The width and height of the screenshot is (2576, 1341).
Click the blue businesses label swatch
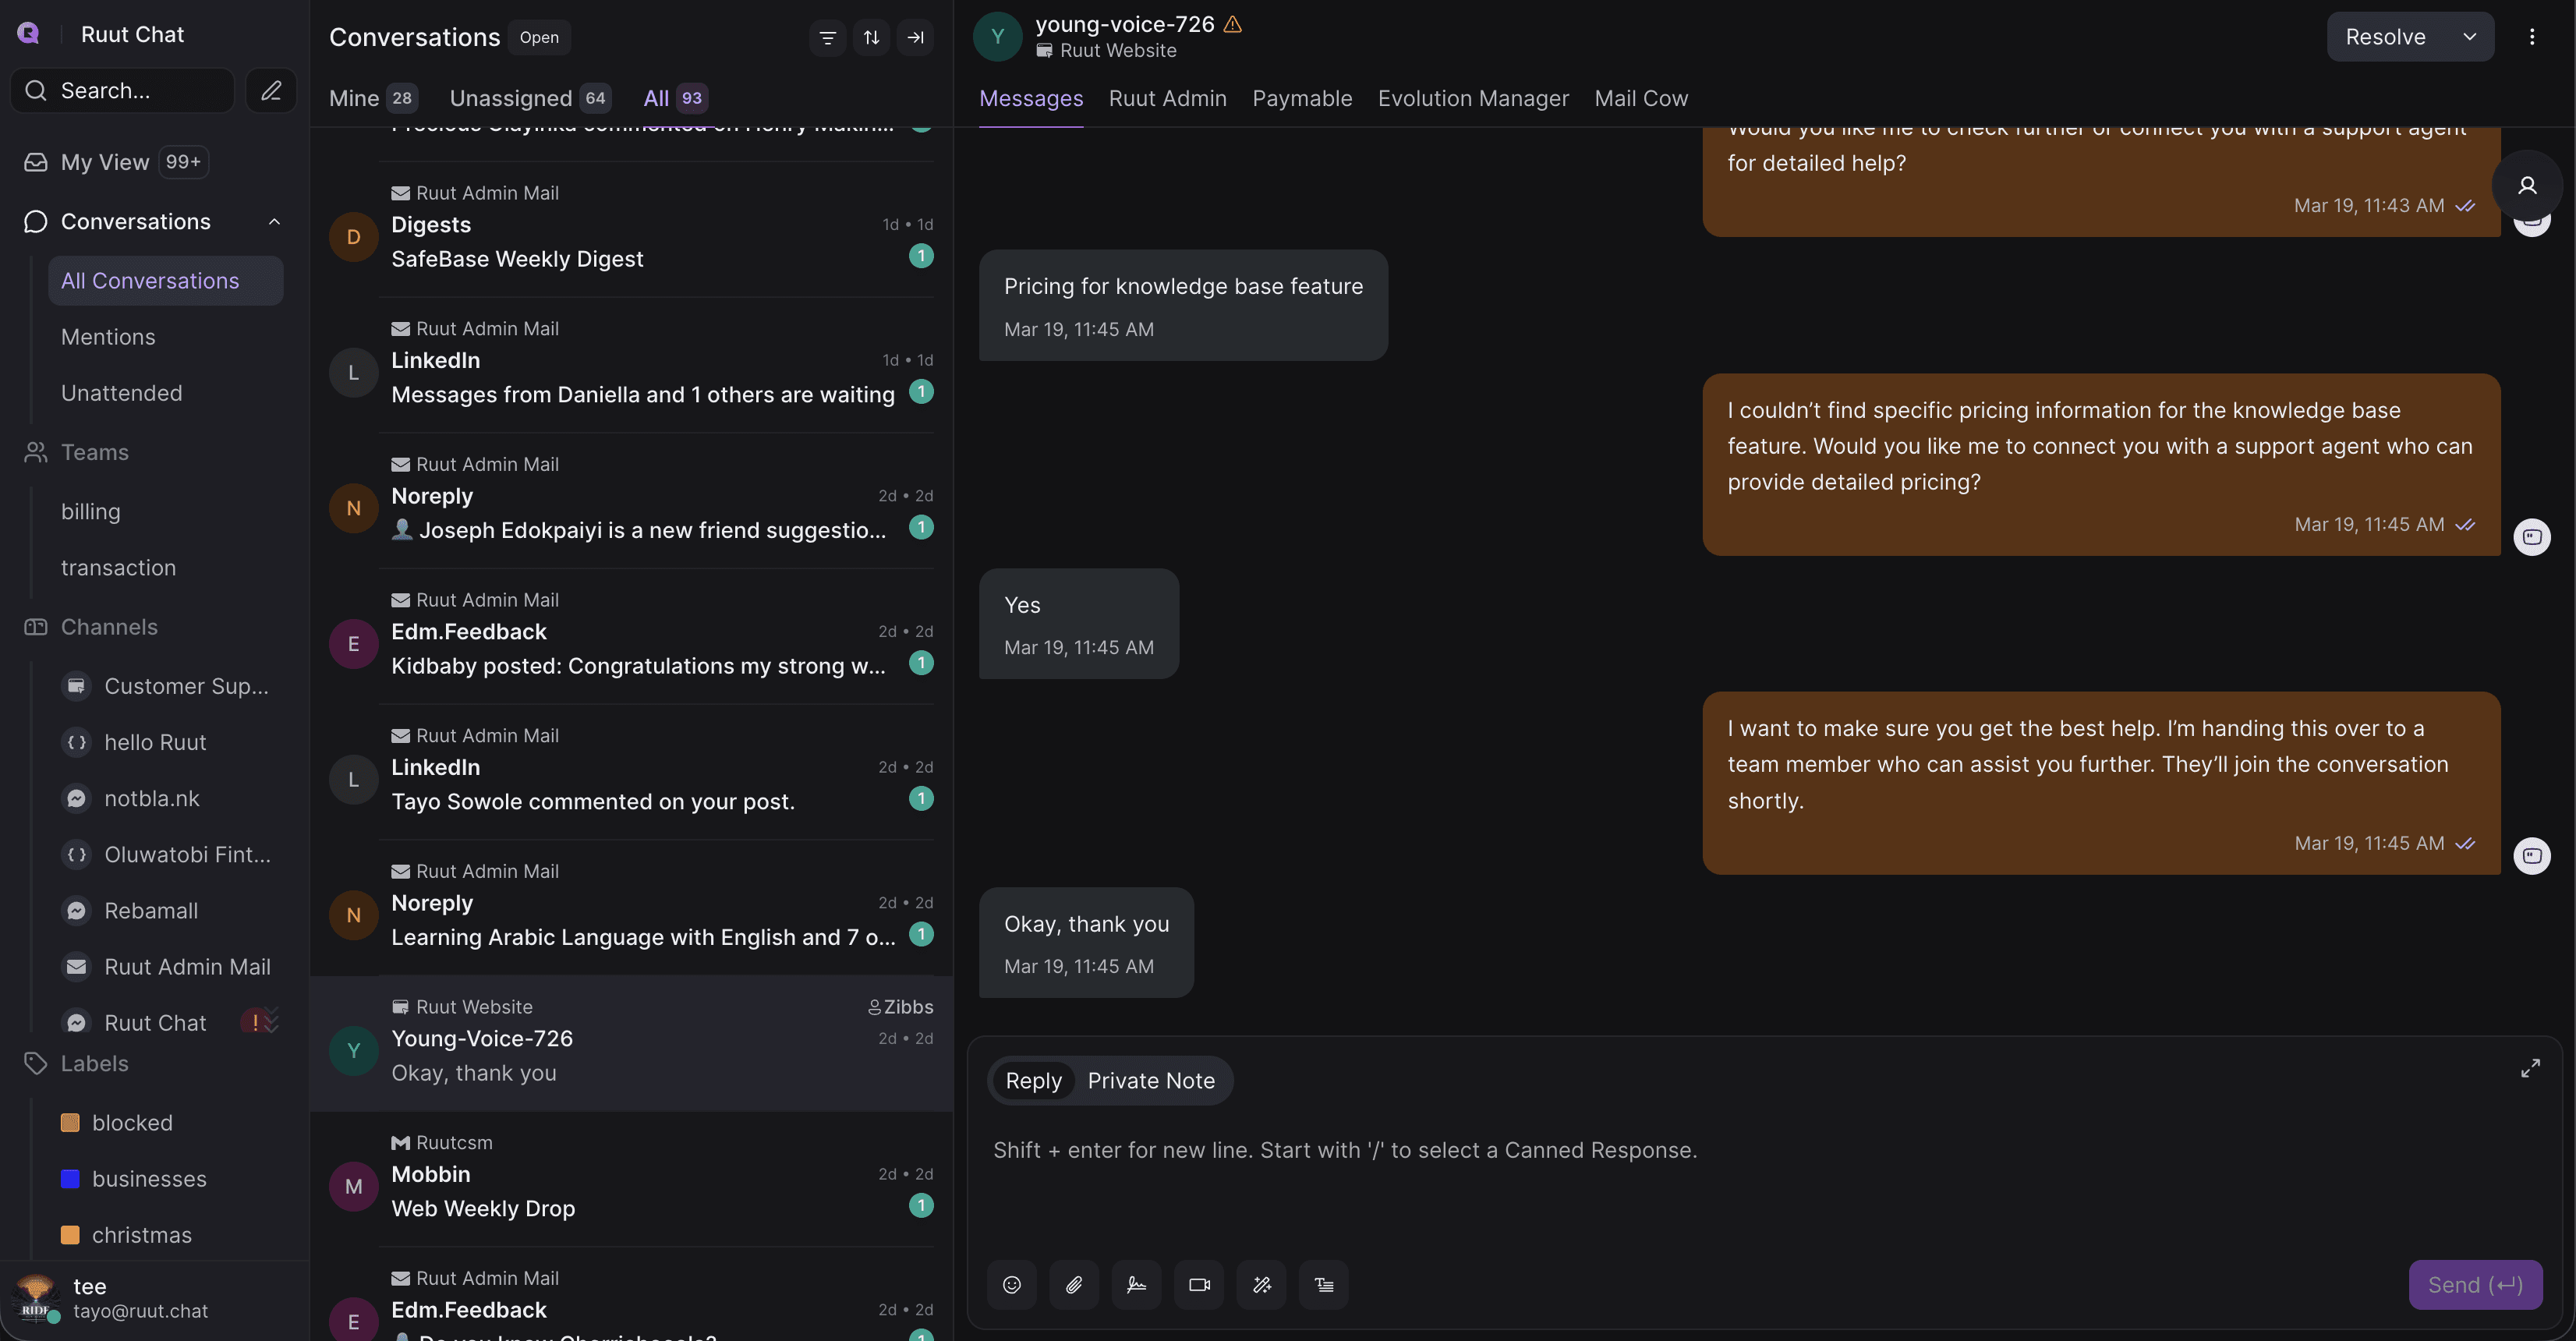point(70,1179)
